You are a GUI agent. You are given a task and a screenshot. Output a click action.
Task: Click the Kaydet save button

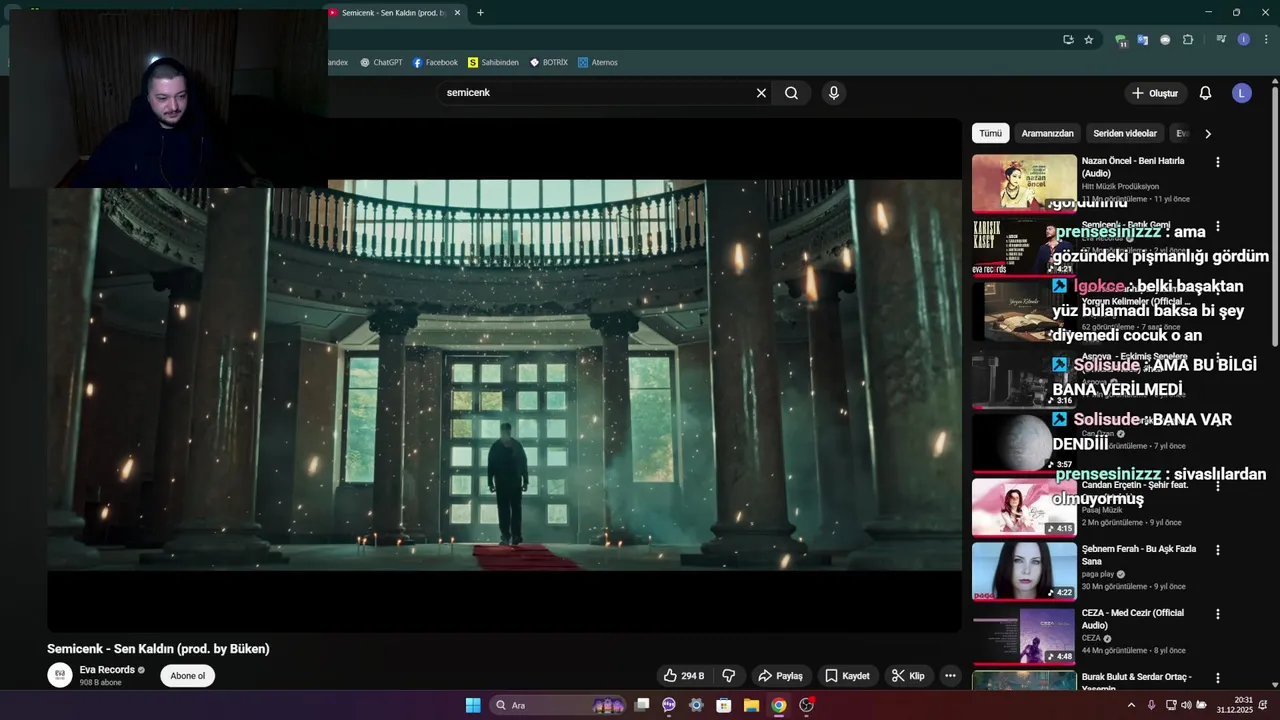(x=846, y=676)
